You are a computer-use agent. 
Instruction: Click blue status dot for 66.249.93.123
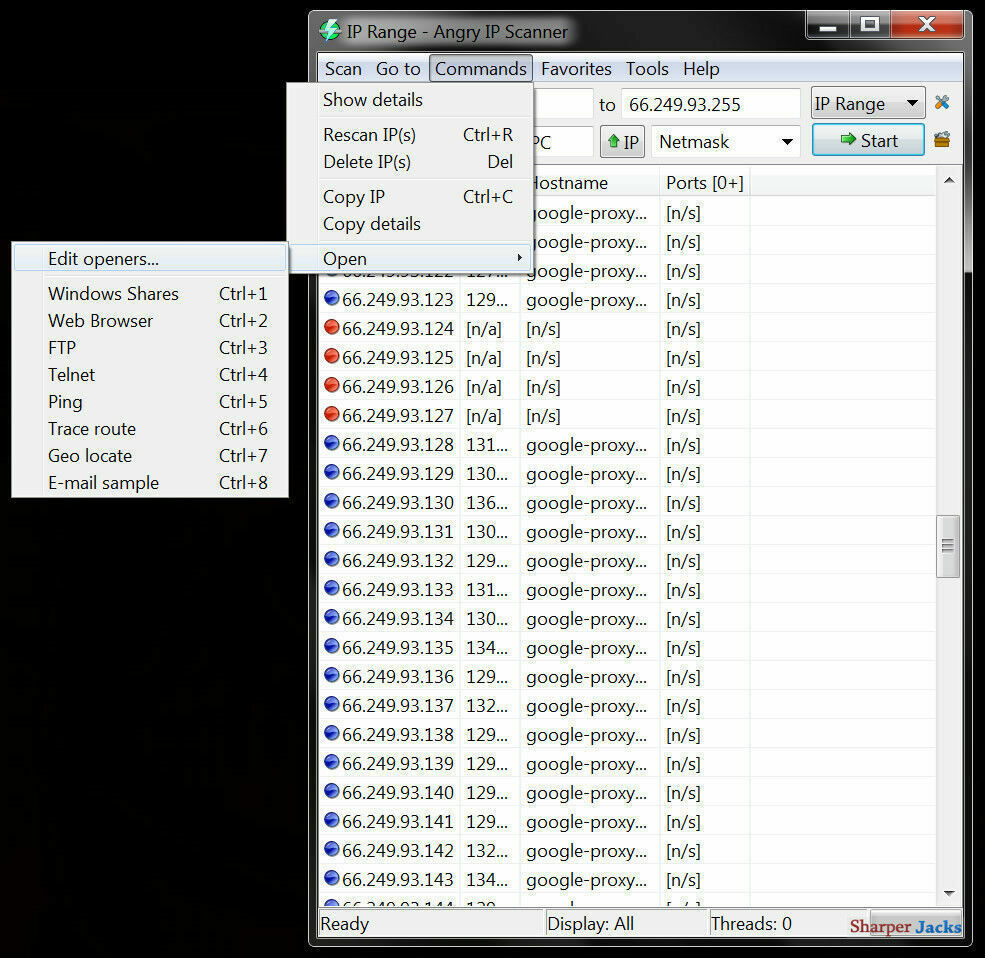coord(332,299)
